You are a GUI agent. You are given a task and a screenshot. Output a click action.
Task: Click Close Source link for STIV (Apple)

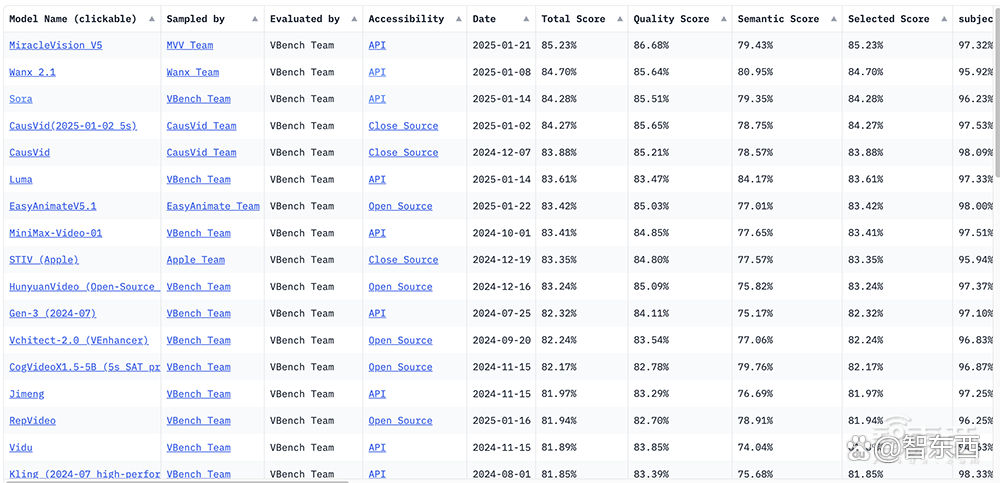click(x=403, y=260)
